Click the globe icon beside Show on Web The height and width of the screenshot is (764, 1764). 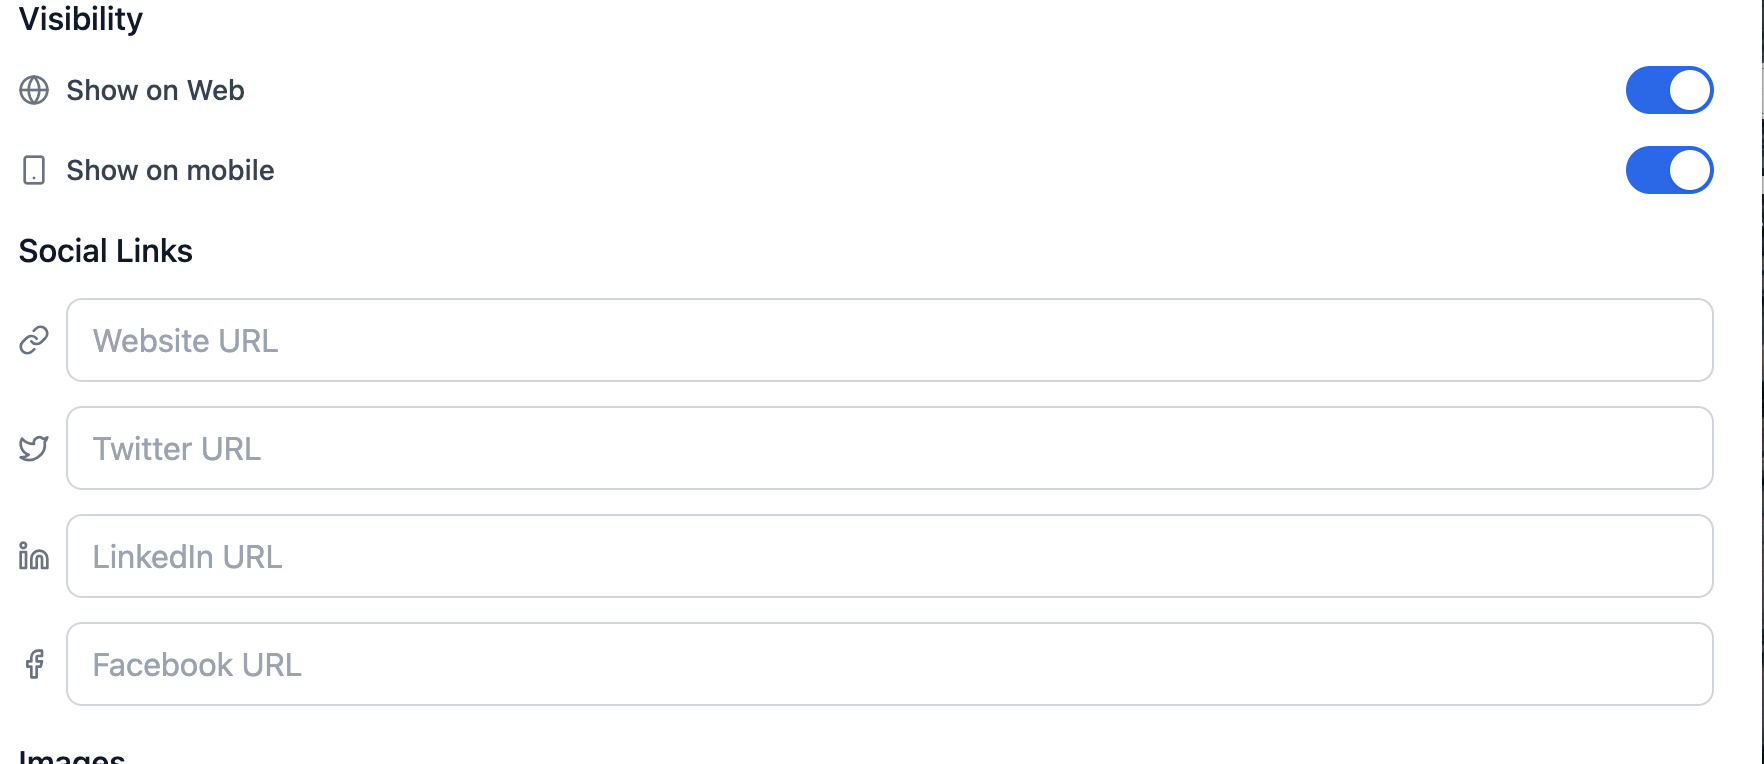tap(34, 90)
